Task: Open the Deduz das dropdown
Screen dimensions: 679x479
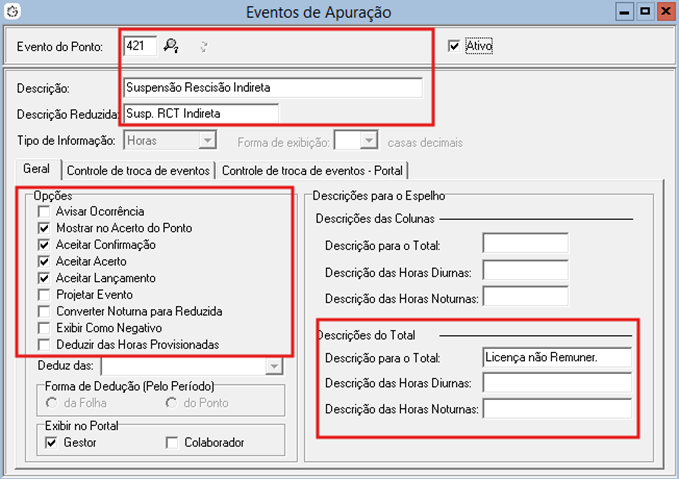Action: point(273,367)
